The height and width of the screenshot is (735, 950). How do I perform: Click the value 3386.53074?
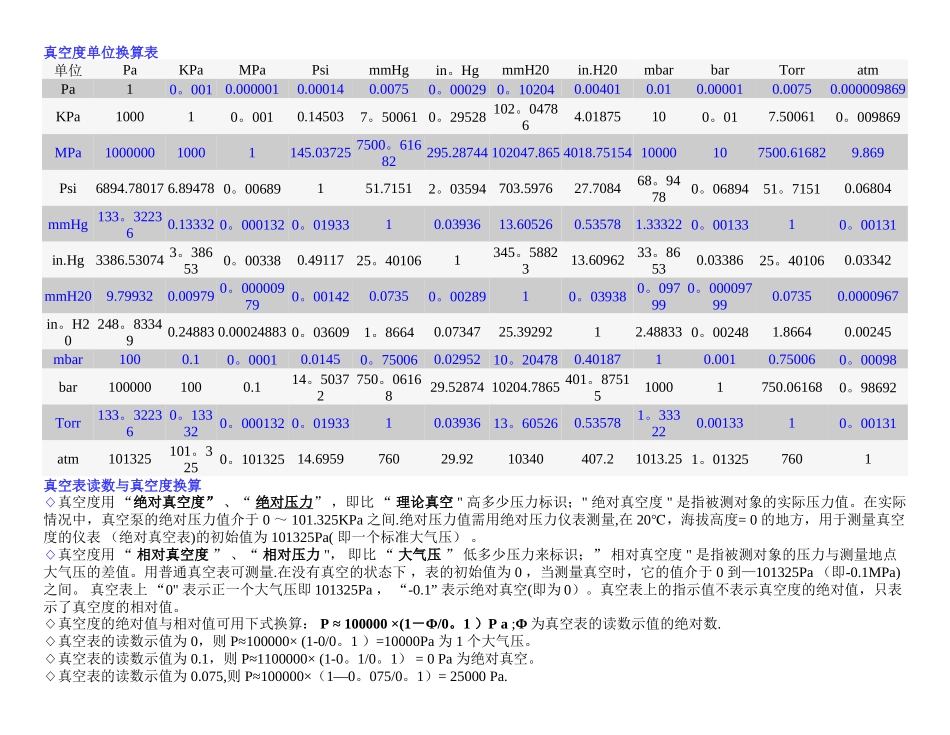[x=130, y=260]
